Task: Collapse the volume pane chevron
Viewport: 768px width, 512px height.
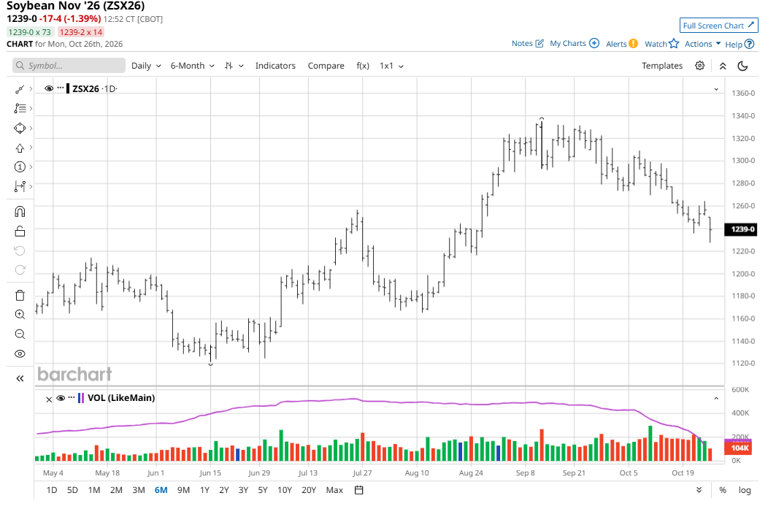Action: 716,399
